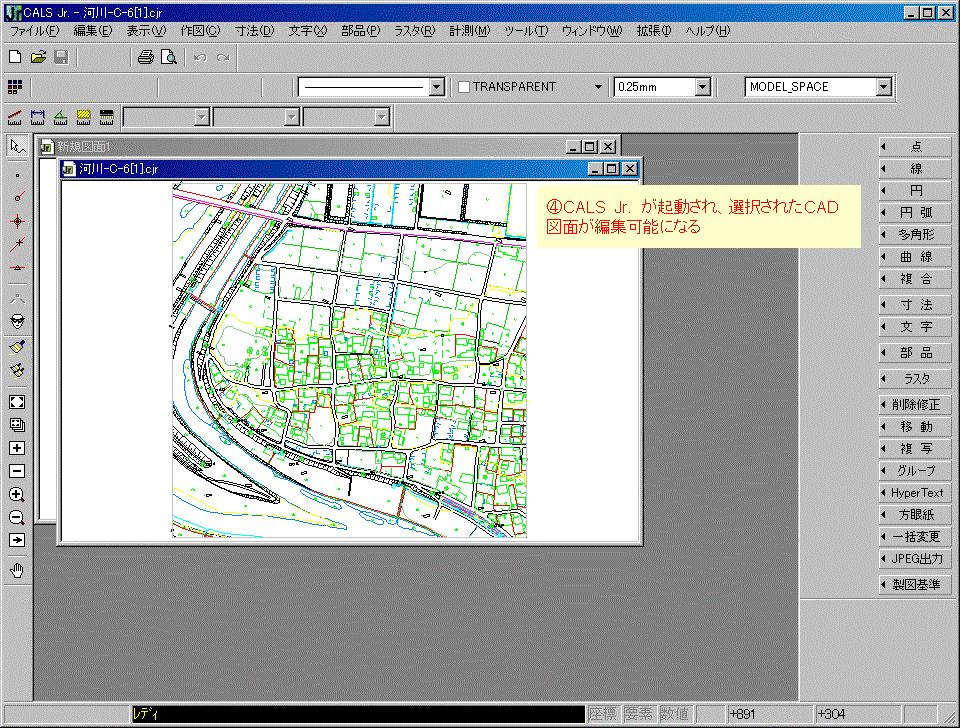Viewport: 960px width, 728px height.
Task: Open the 0.25mm line width dropdown
Action: click(x=703, y=88)
